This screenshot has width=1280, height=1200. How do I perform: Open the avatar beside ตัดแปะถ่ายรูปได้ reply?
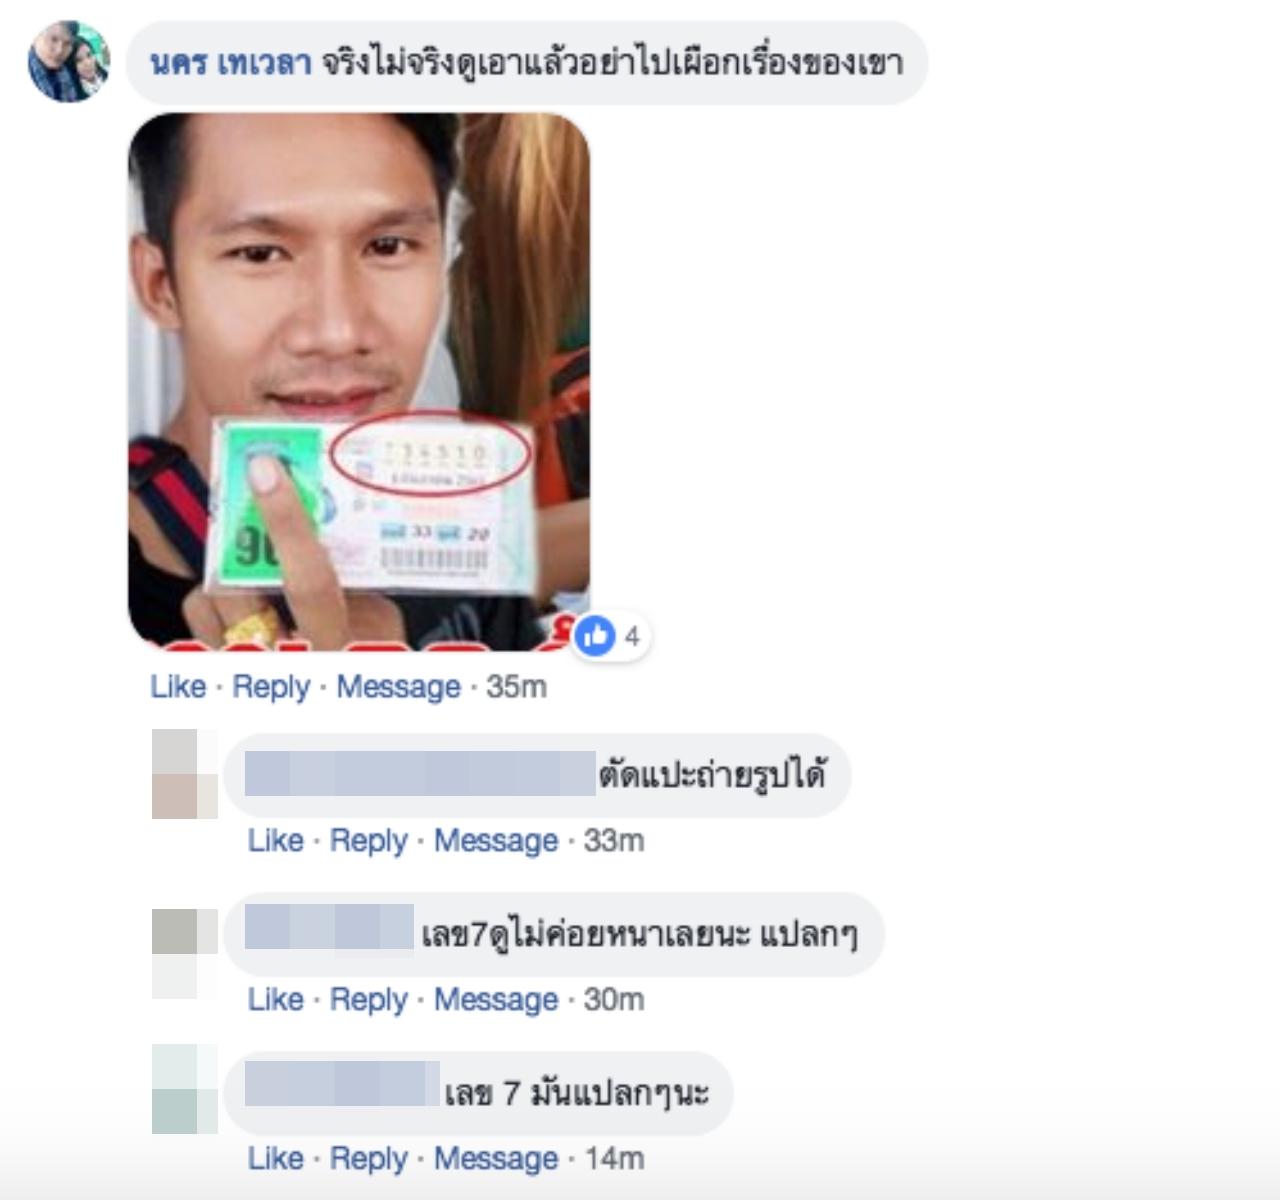pyautogui.click(x=185, y=774)
